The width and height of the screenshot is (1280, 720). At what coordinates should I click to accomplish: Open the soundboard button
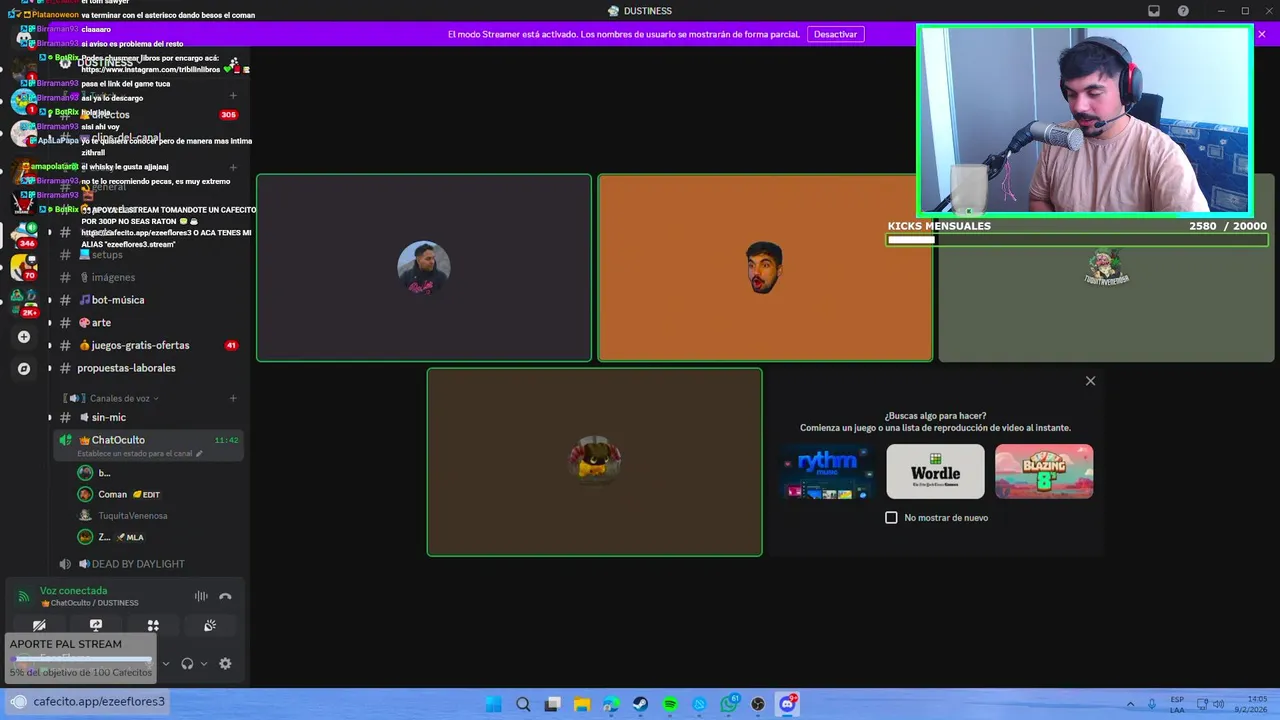[x=210, y=625]
